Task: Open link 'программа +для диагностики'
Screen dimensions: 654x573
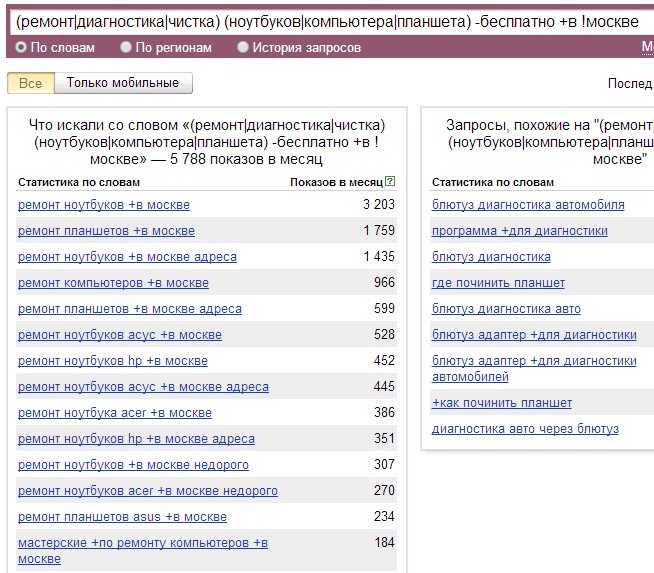Action: 520,231
